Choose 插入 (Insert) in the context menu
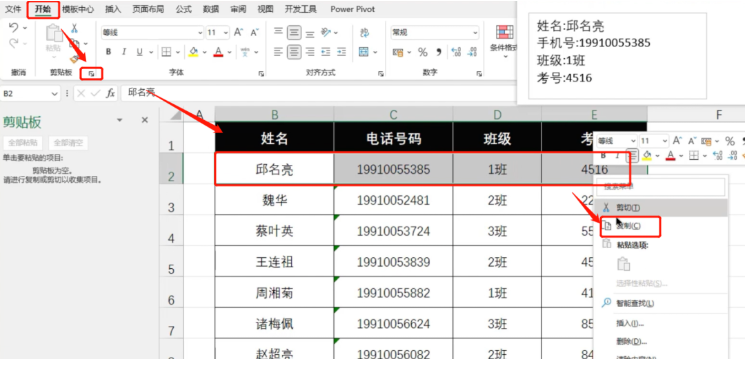 point(662,324)
